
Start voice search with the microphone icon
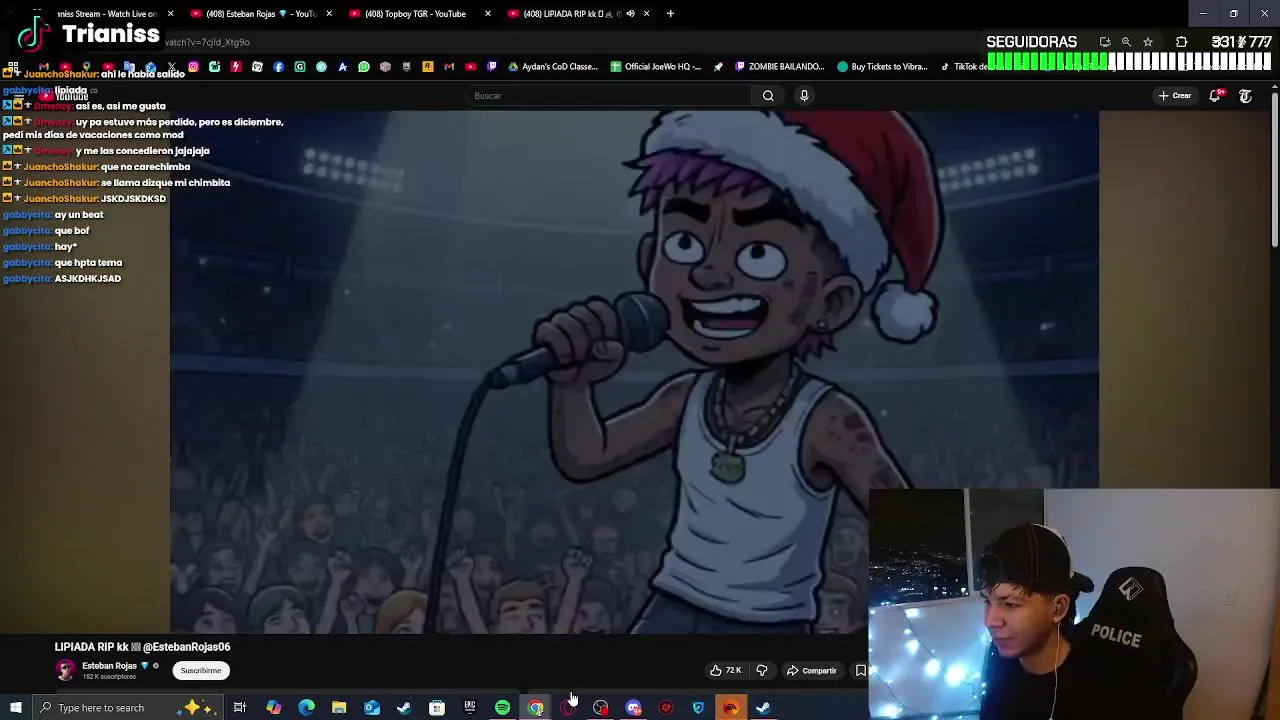[804, 96]
